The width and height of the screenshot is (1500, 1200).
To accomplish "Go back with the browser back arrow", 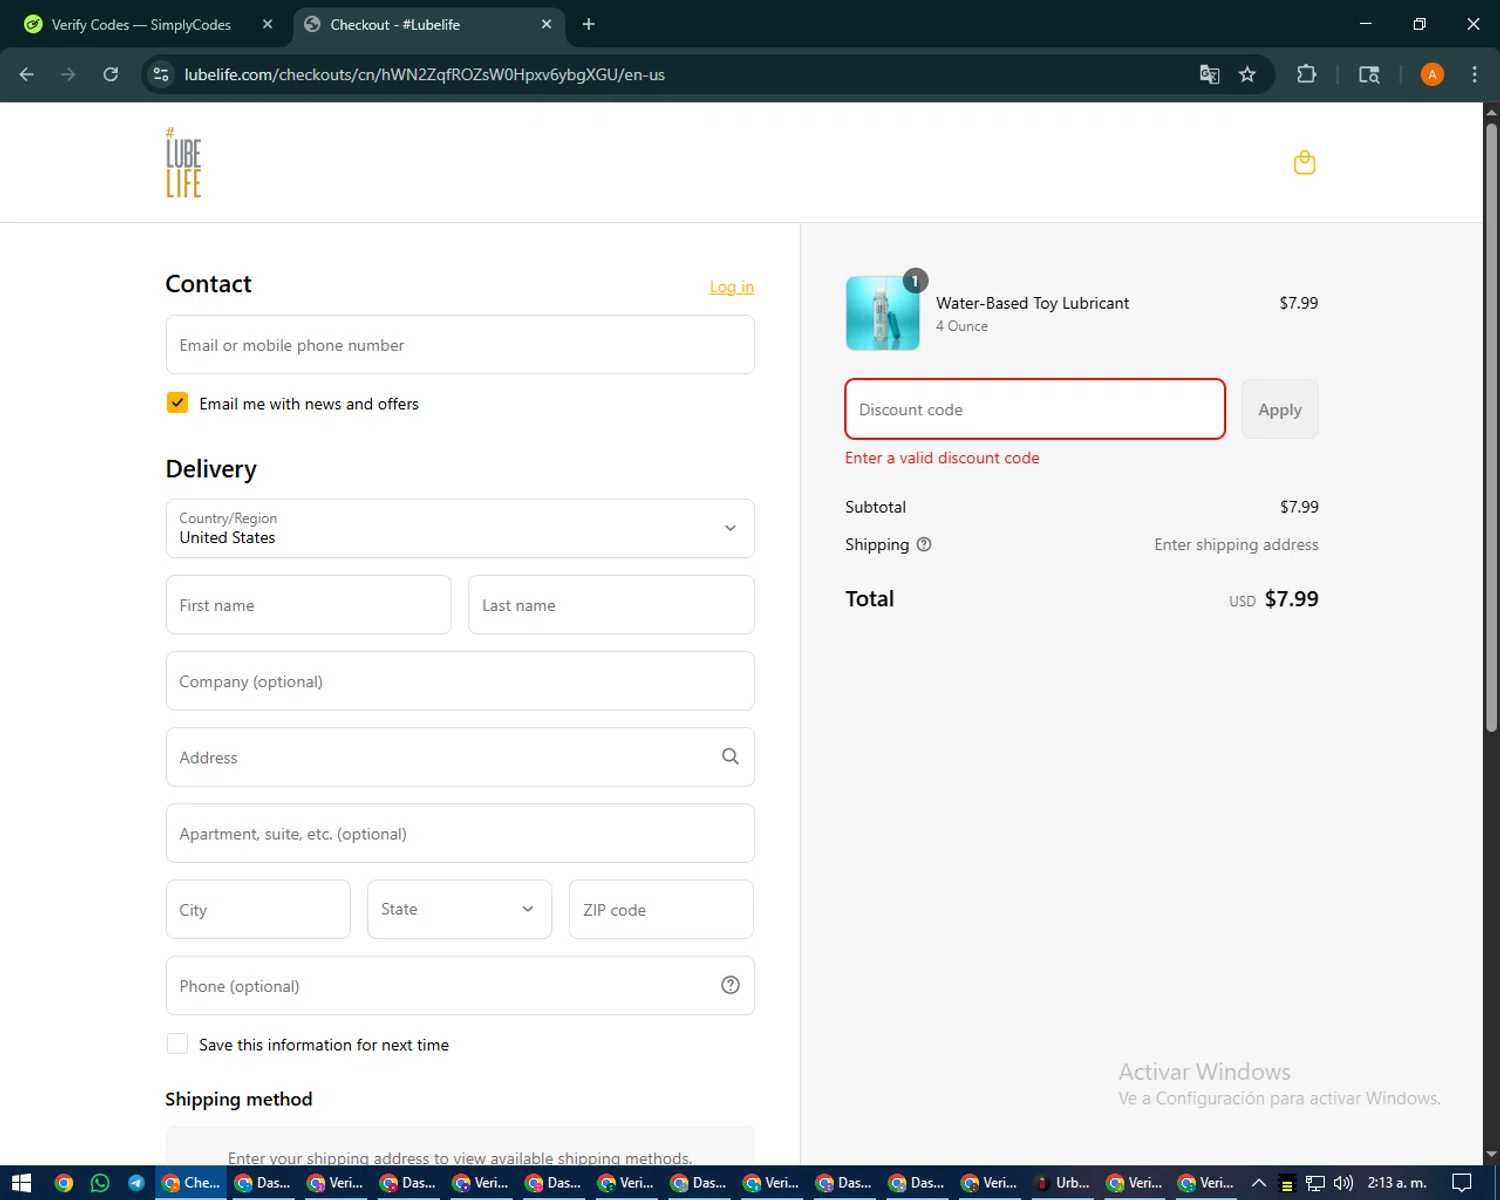I will [27, 74].
